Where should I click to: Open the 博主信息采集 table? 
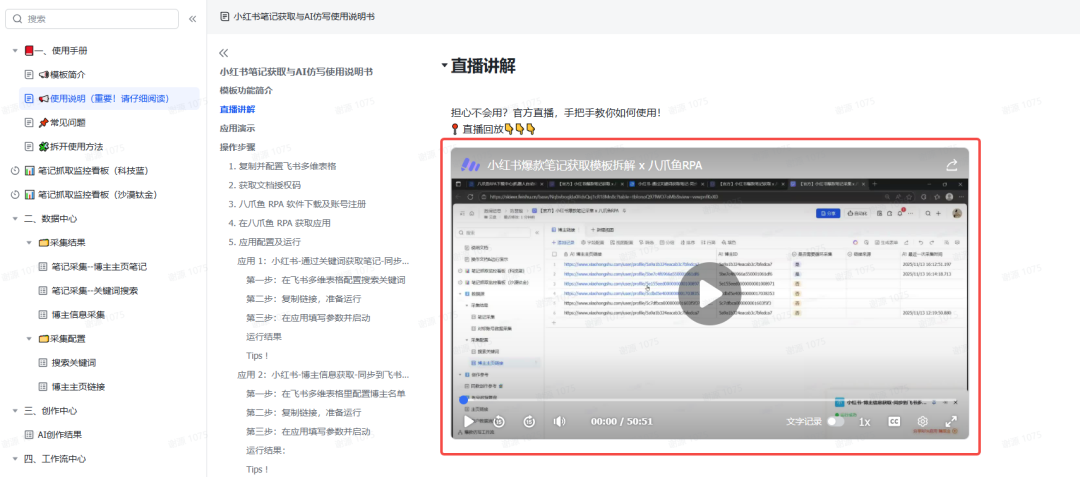(78, 315)
